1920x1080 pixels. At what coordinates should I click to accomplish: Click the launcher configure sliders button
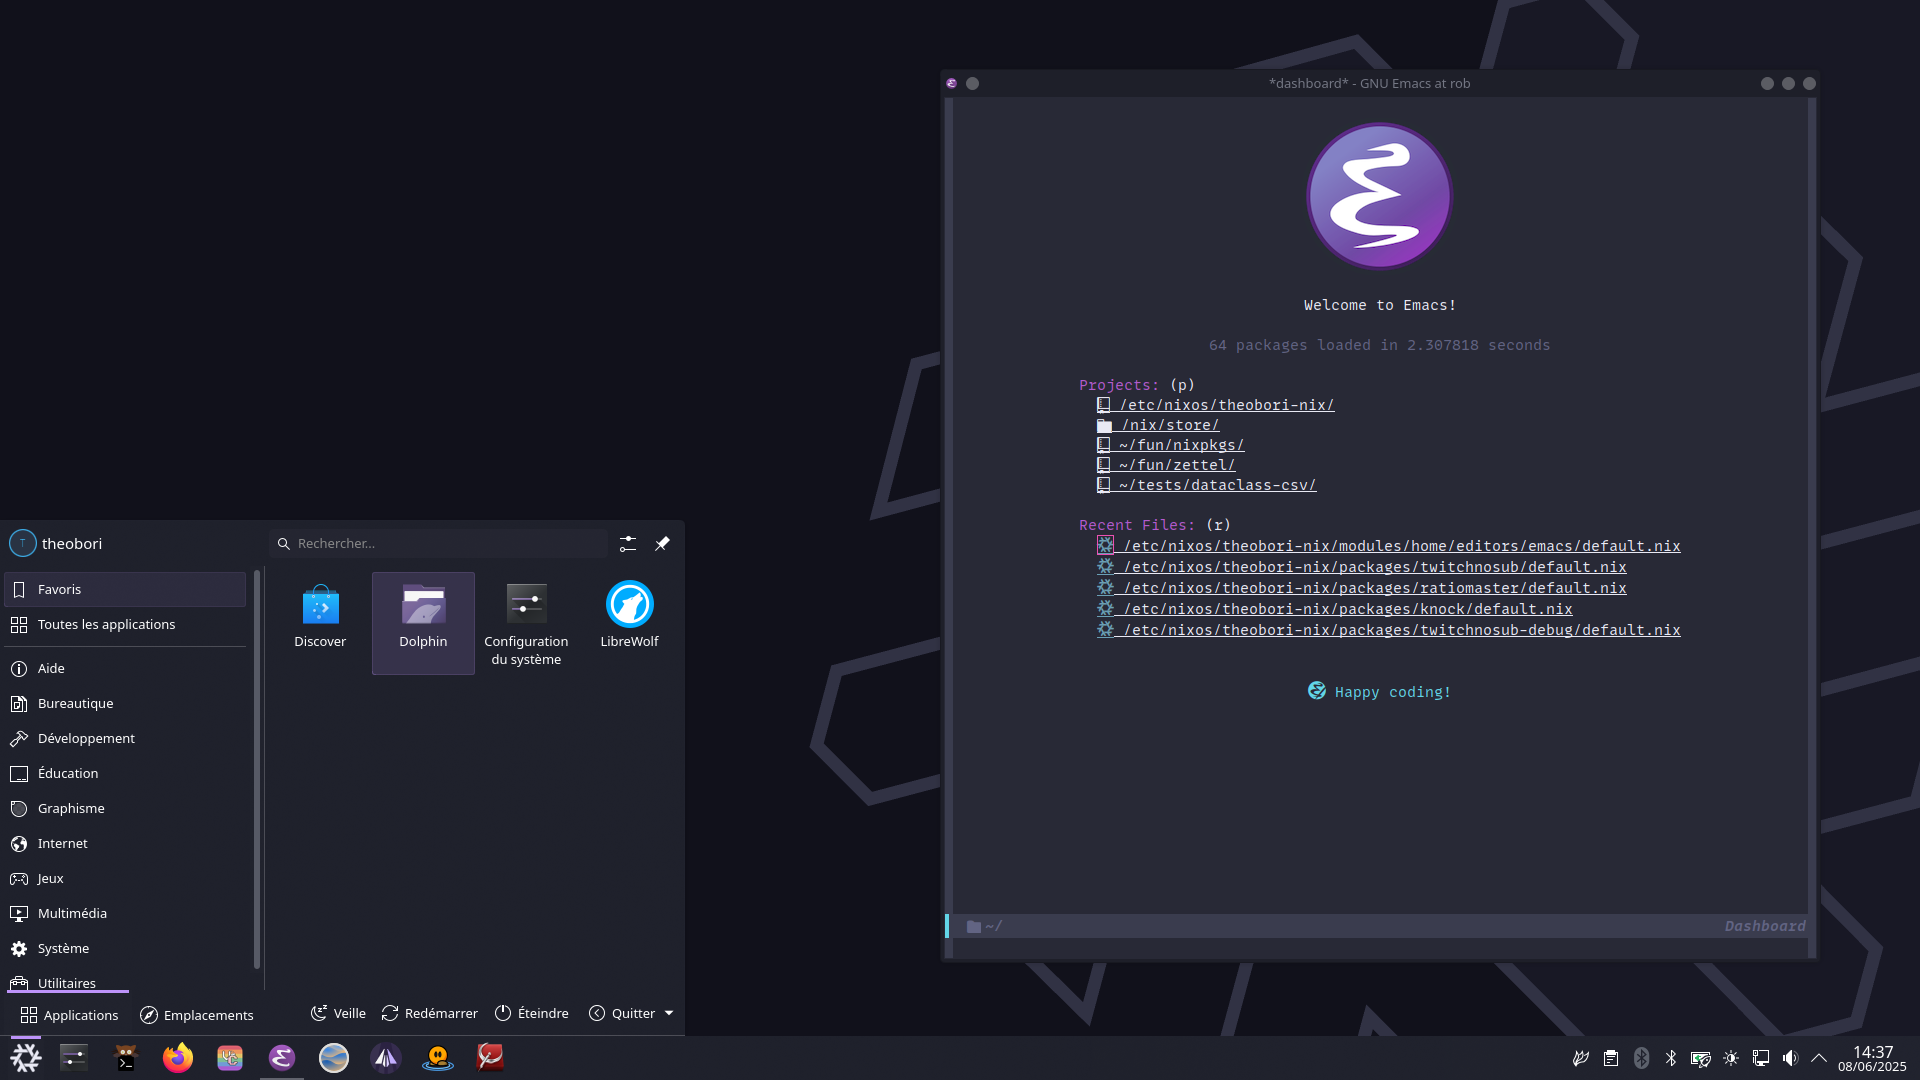click(628, 543)
